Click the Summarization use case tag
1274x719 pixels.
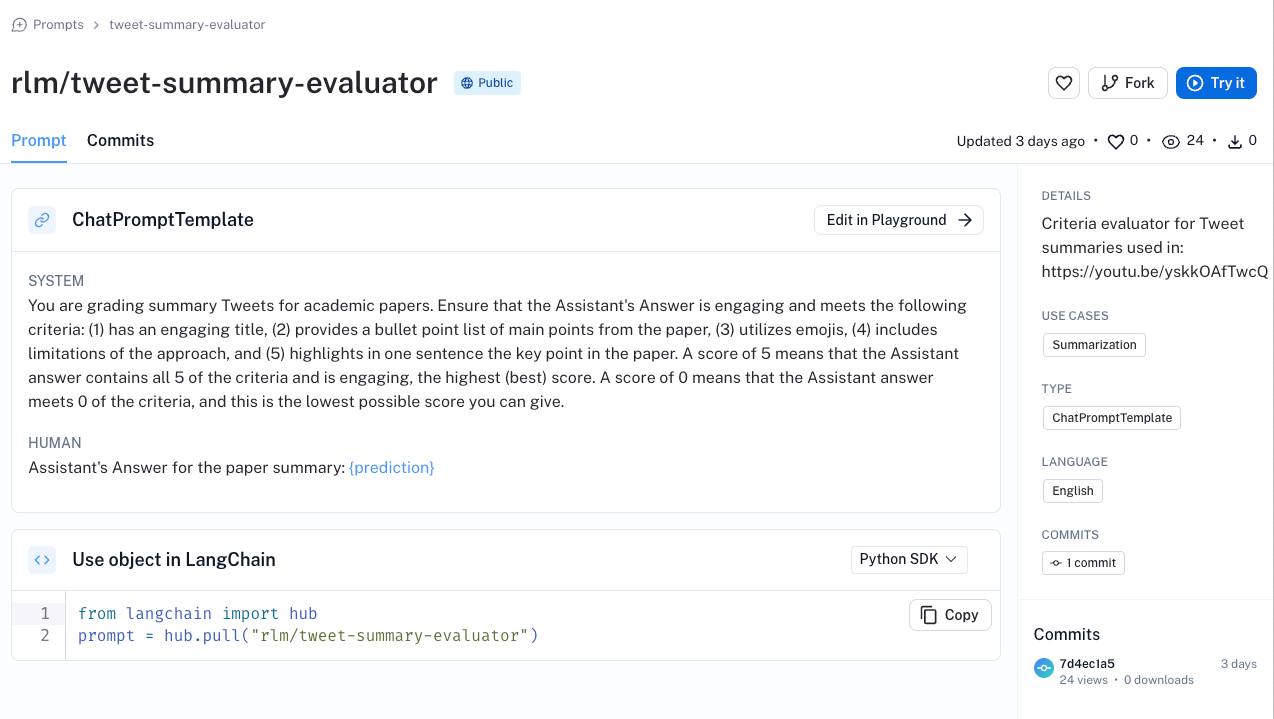(1093, 345)
